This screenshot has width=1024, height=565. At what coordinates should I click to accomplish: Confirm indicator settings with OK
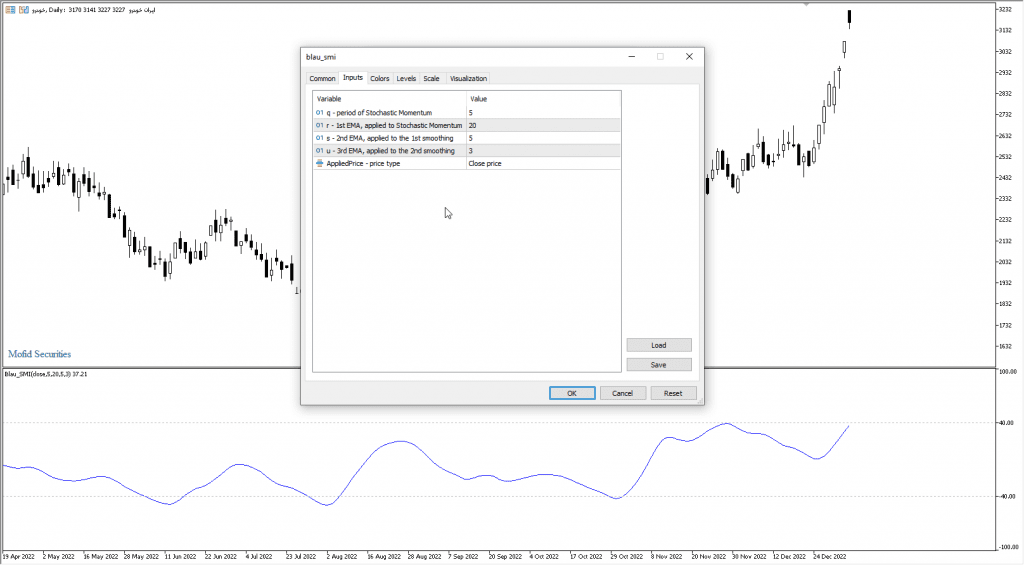[x=572, y=393]
